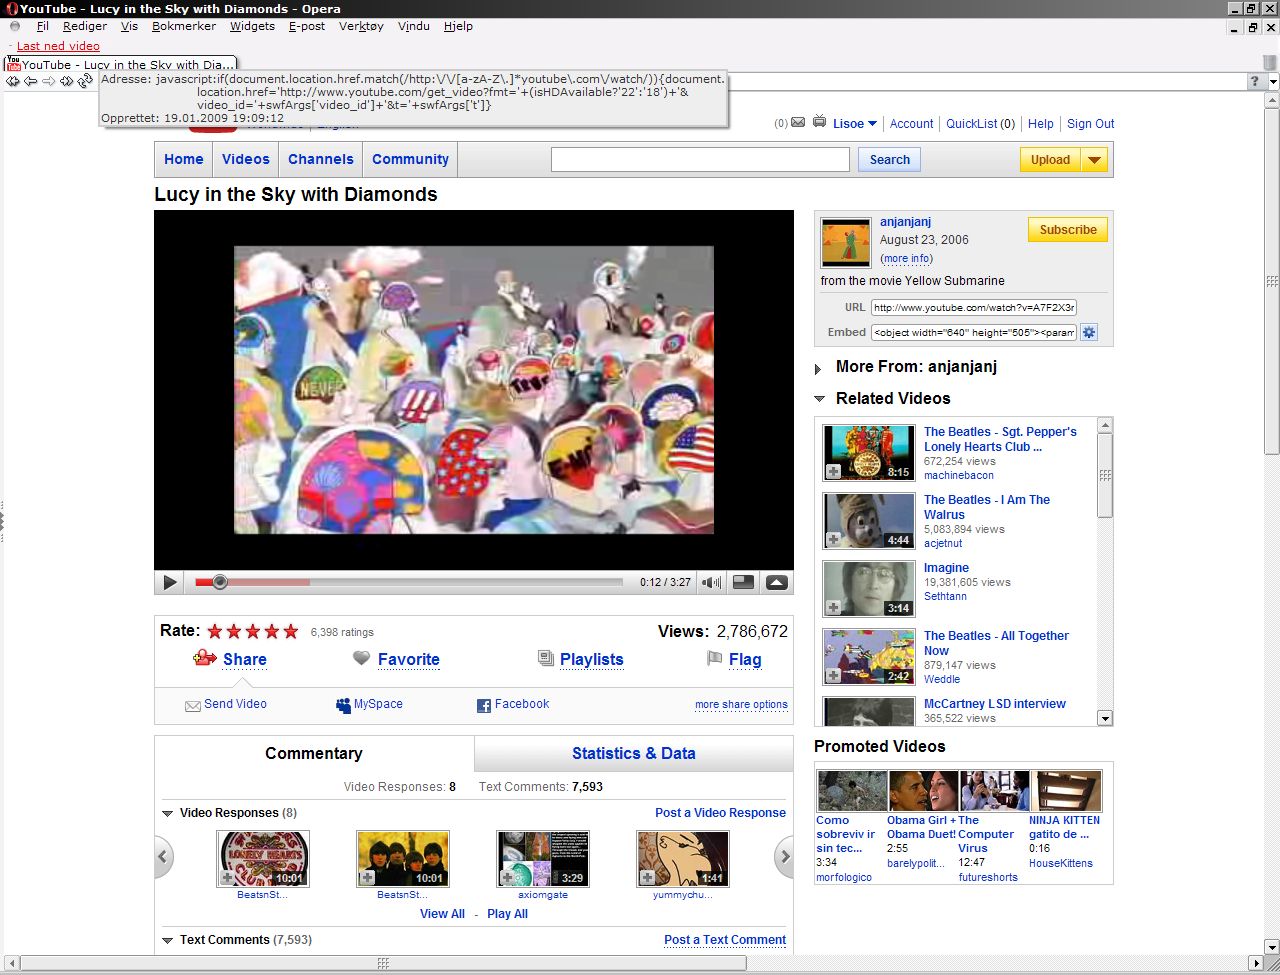This screenshot has height=975, width=1280.
Task: Click next video responses arrow
Action: [x=784, y=856]
